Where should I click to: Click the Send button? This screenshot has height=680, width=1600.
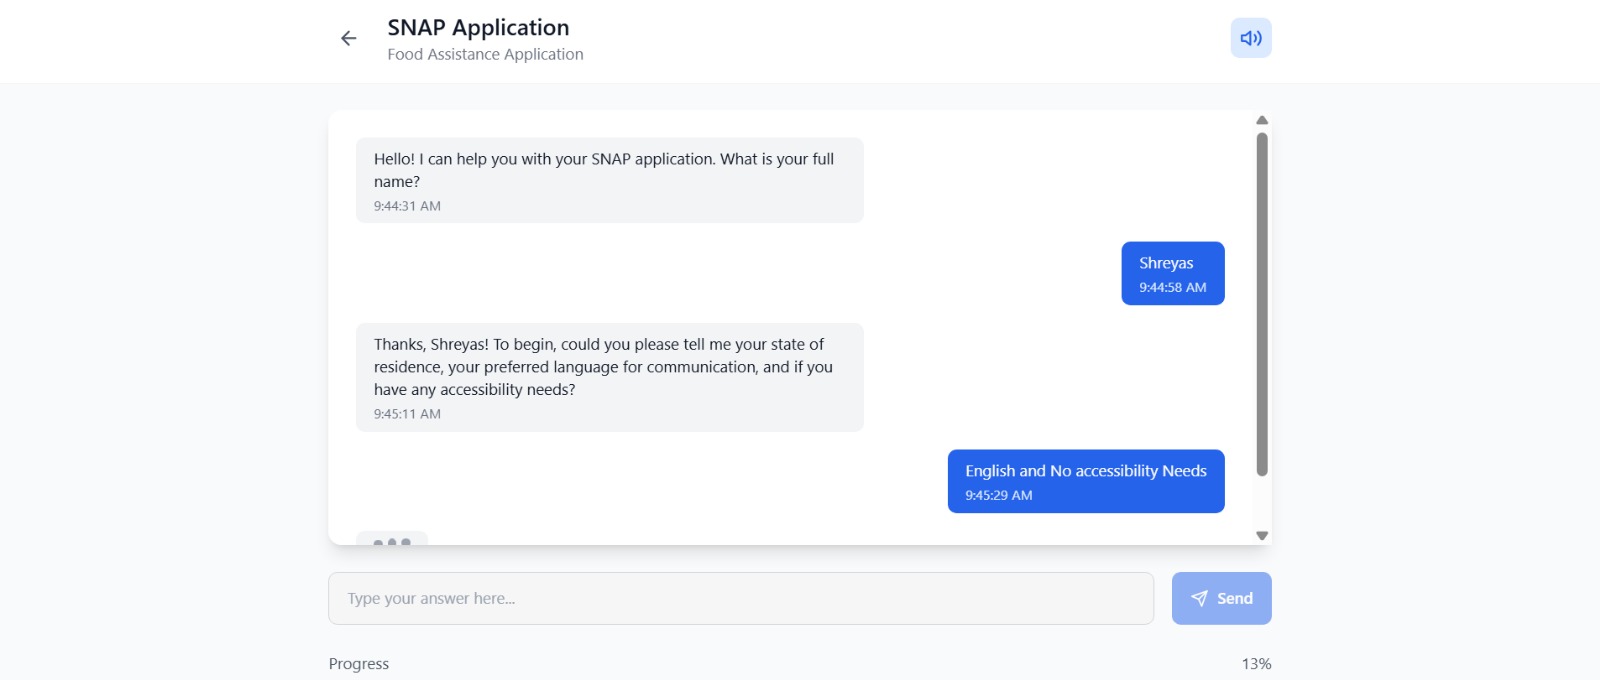click(1221, 598)
